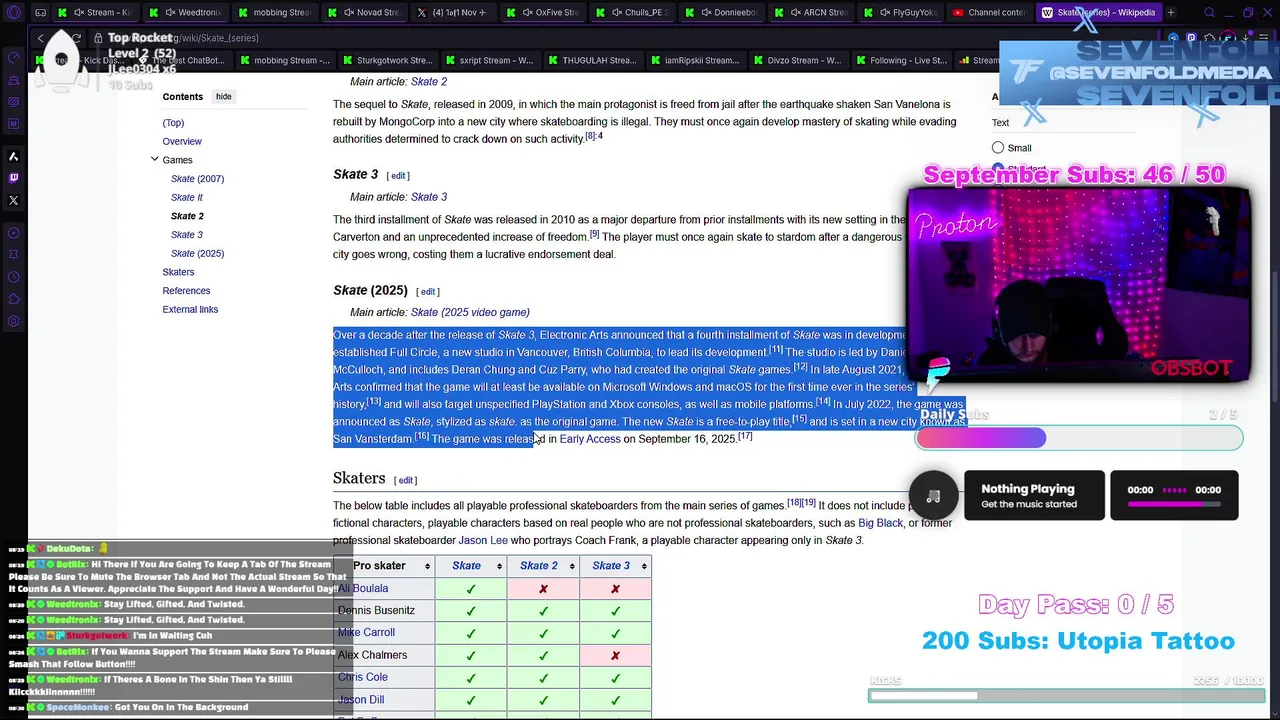This screenshot has width=1280, height=720.
Task: Open the Big Black link
Action: tap(880, 523)
